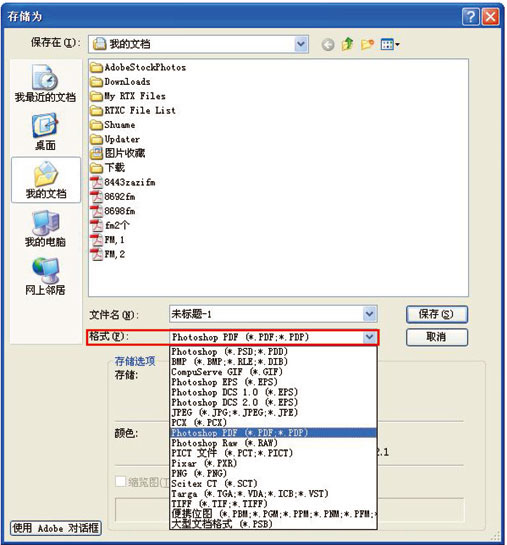Create a new folder
Screen dimensions: 507x545
[x=367, y=44]
